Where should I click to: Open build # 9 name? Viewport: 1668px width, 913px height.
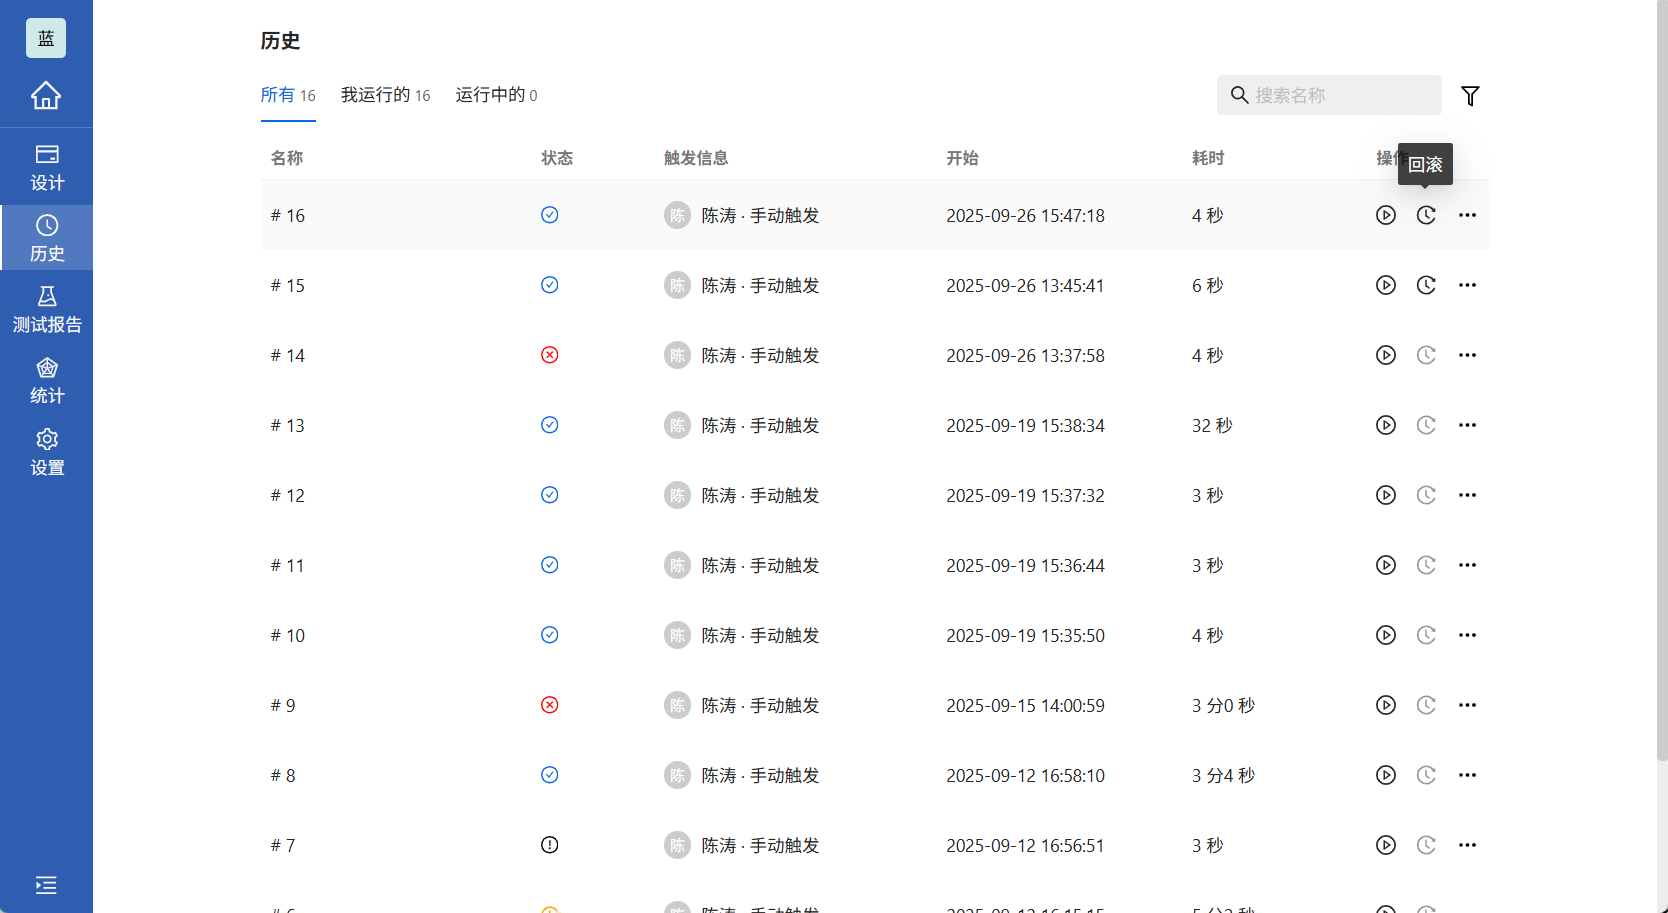[283, 705]
